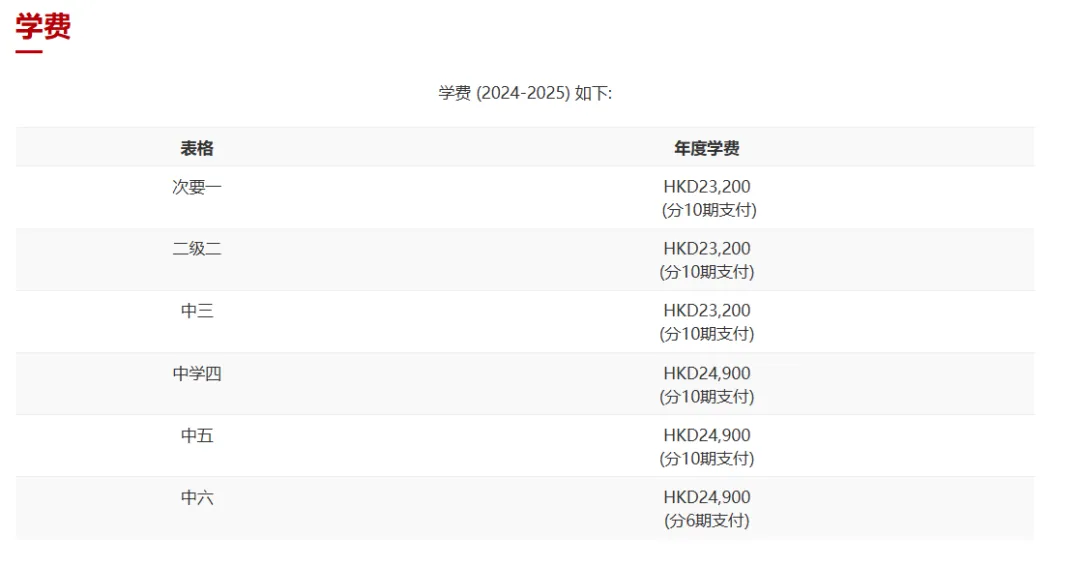This screenshot has width=1080, height=567.
Task: Select the HKD24,900 amount in 中五 row
Action: pos(706,435)
